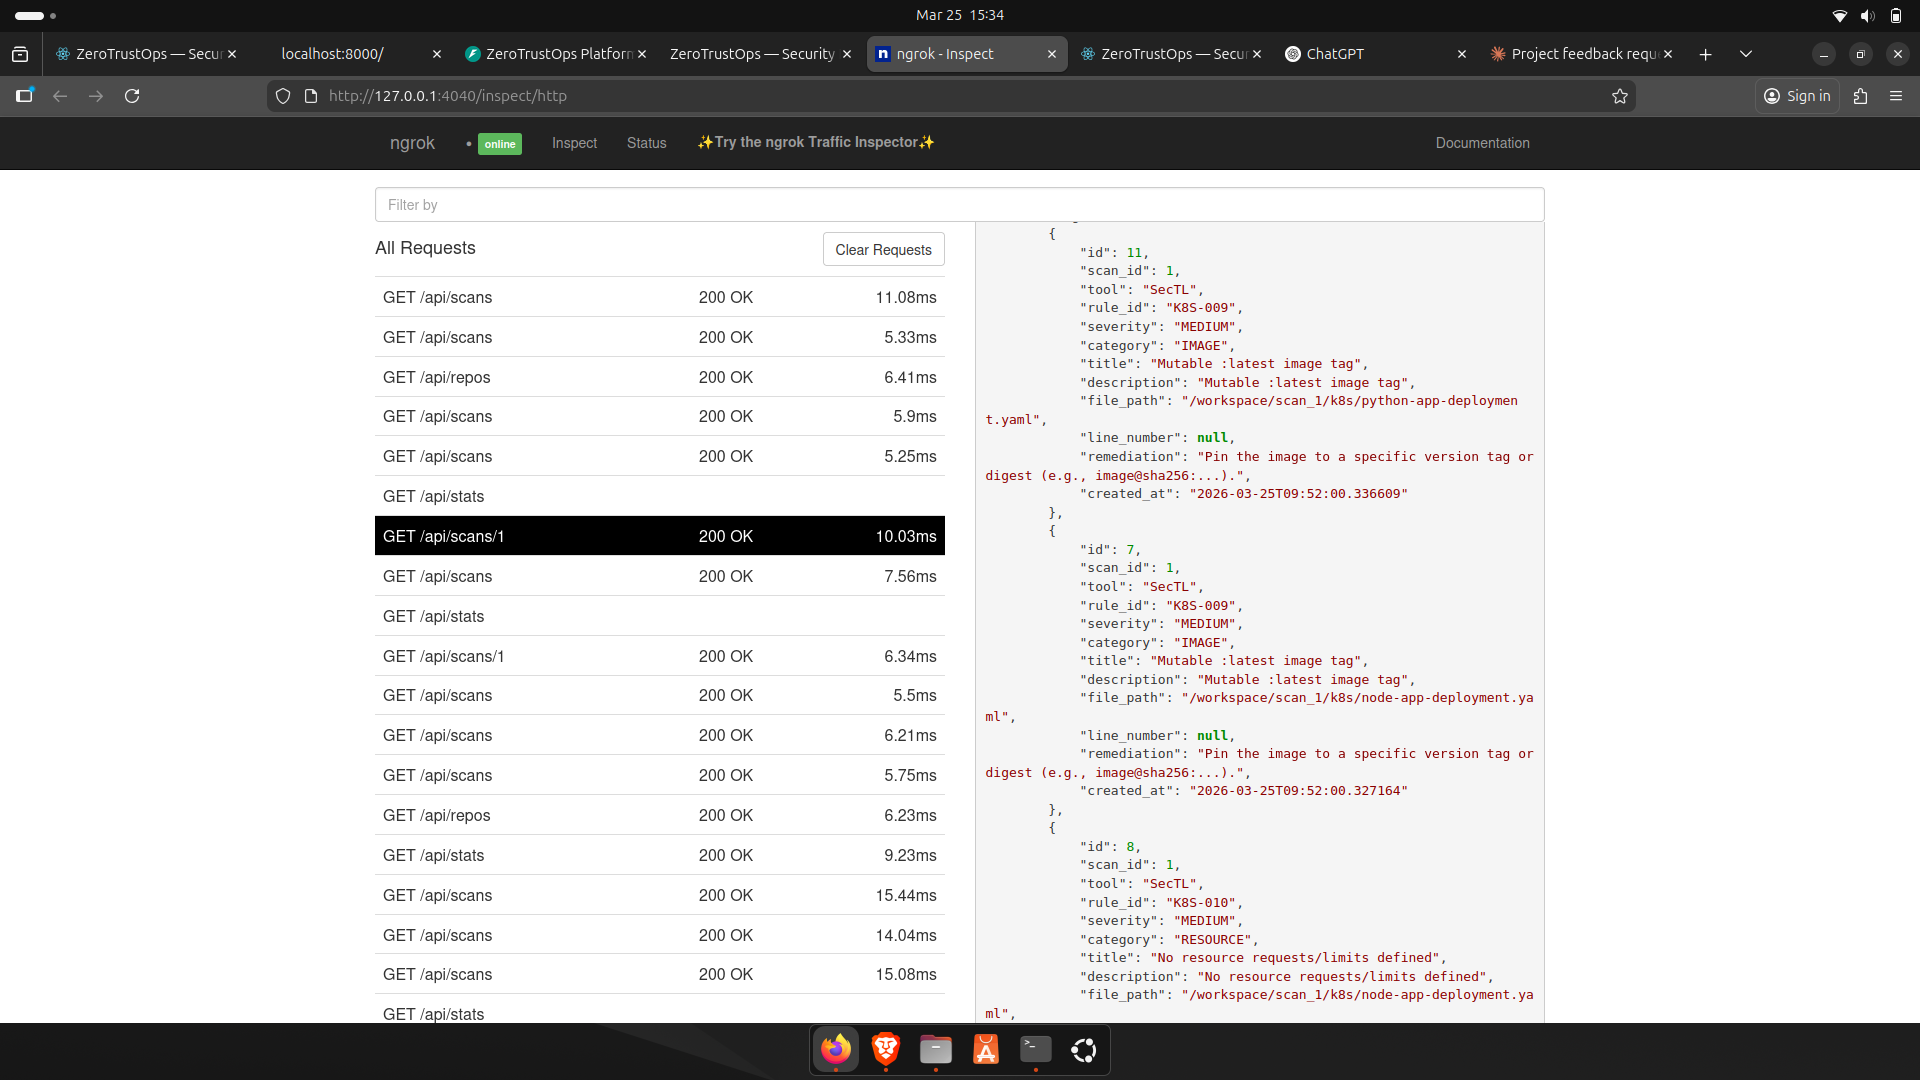This screenshot has height=1080, width=1920.
Task: Open the ngrok Status menu item
Action: (x=646, y=143)
